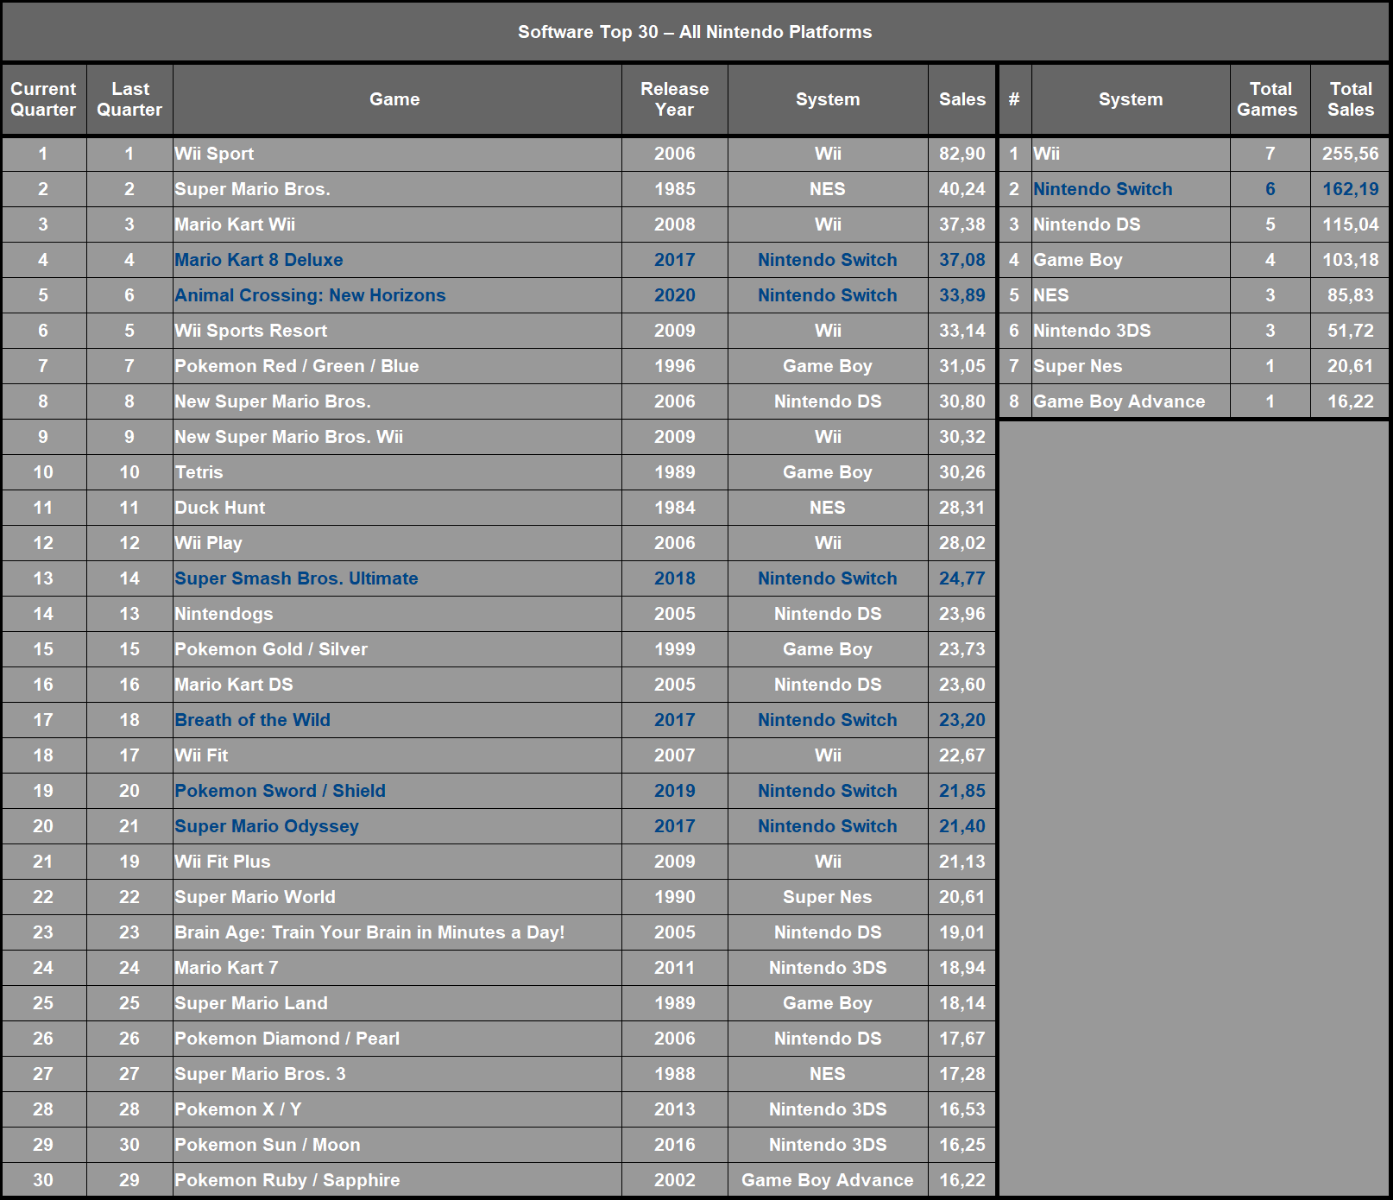Select the total sales value '103,18'
1393x1200 pixels.
[1350, 260]
